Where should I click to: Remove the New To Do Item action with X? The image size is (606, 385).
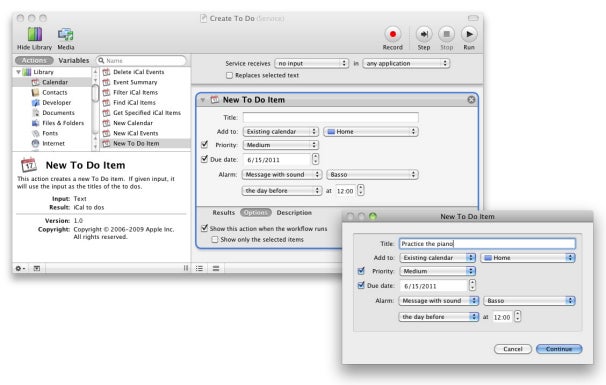click(x=471, y=100)
